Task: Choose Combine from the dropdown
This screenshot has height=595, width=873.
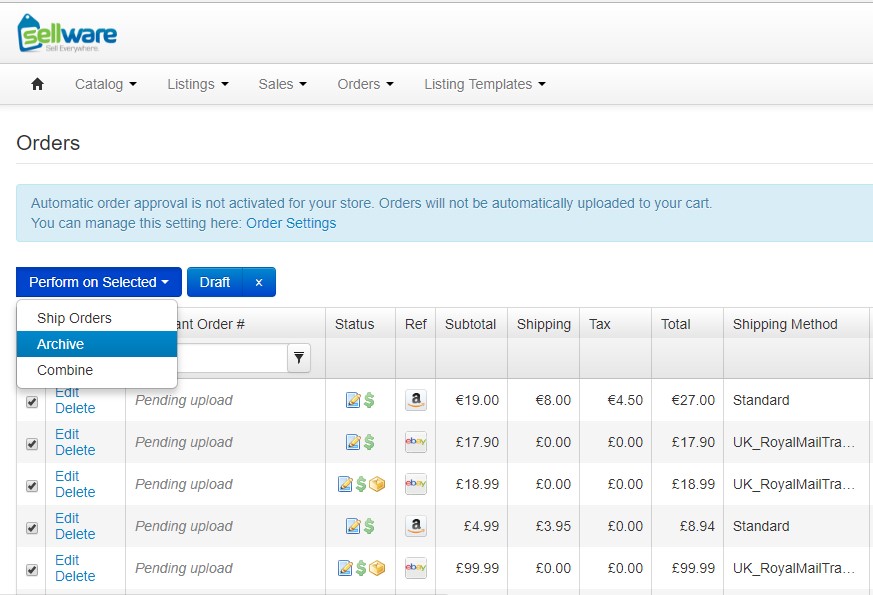Action: [97, 370]
